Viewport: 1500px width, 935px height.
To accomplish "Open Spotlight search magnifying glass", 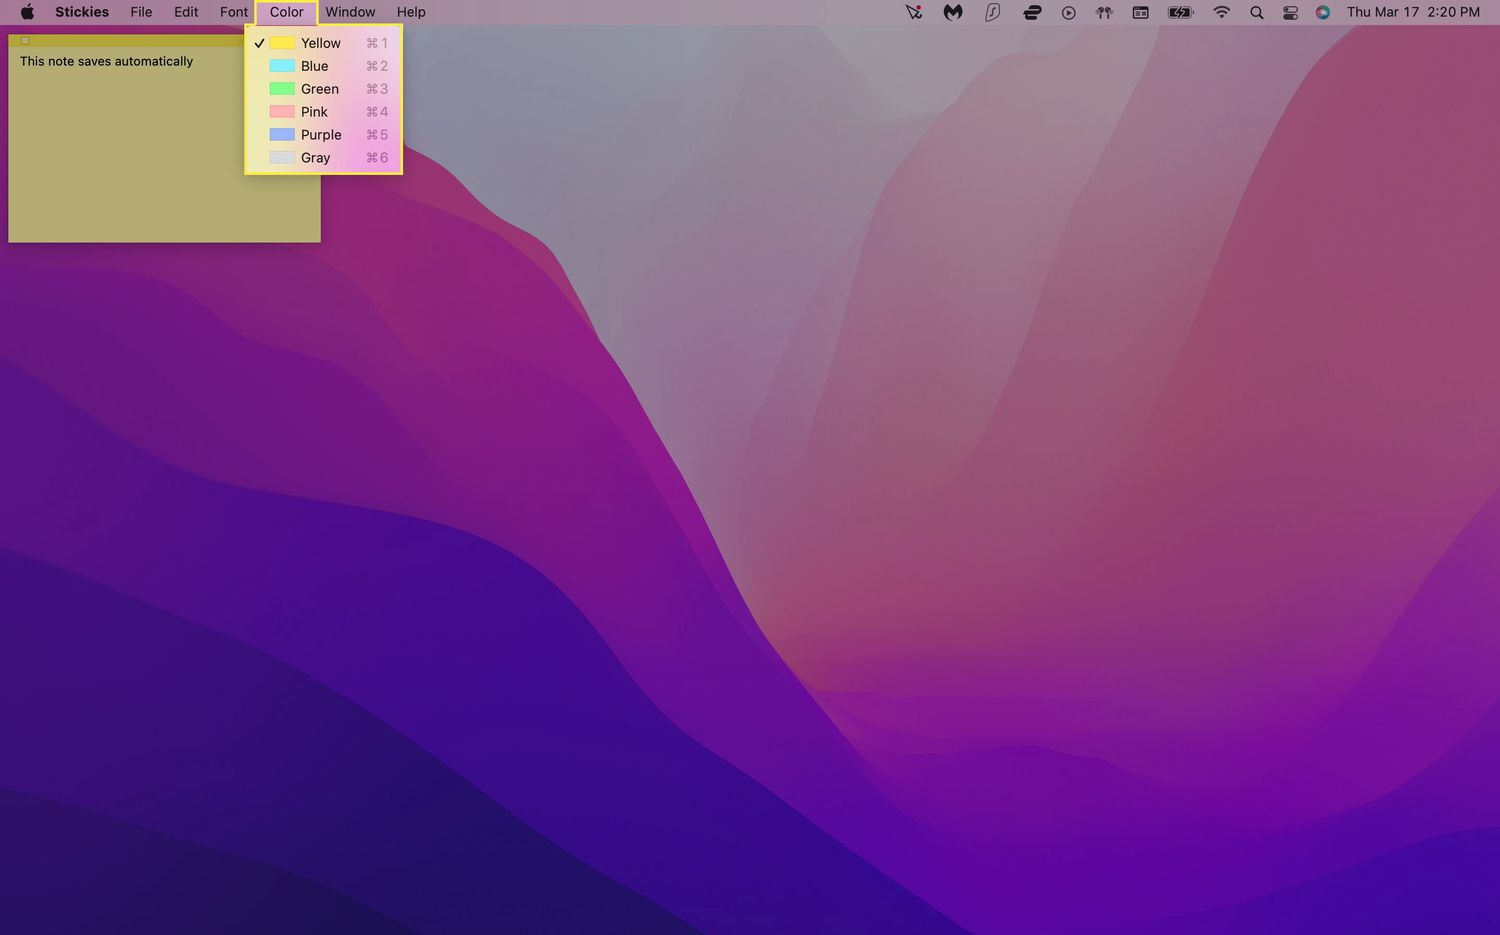I will click(x=1257, y=12).
